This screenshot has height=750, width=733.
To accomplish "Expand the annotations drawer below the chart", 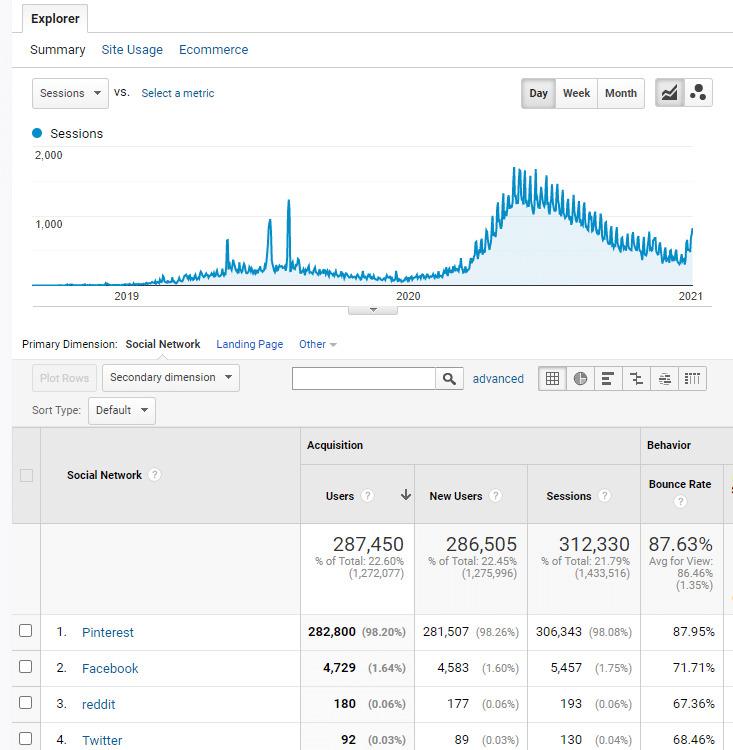I will point(373,310).
